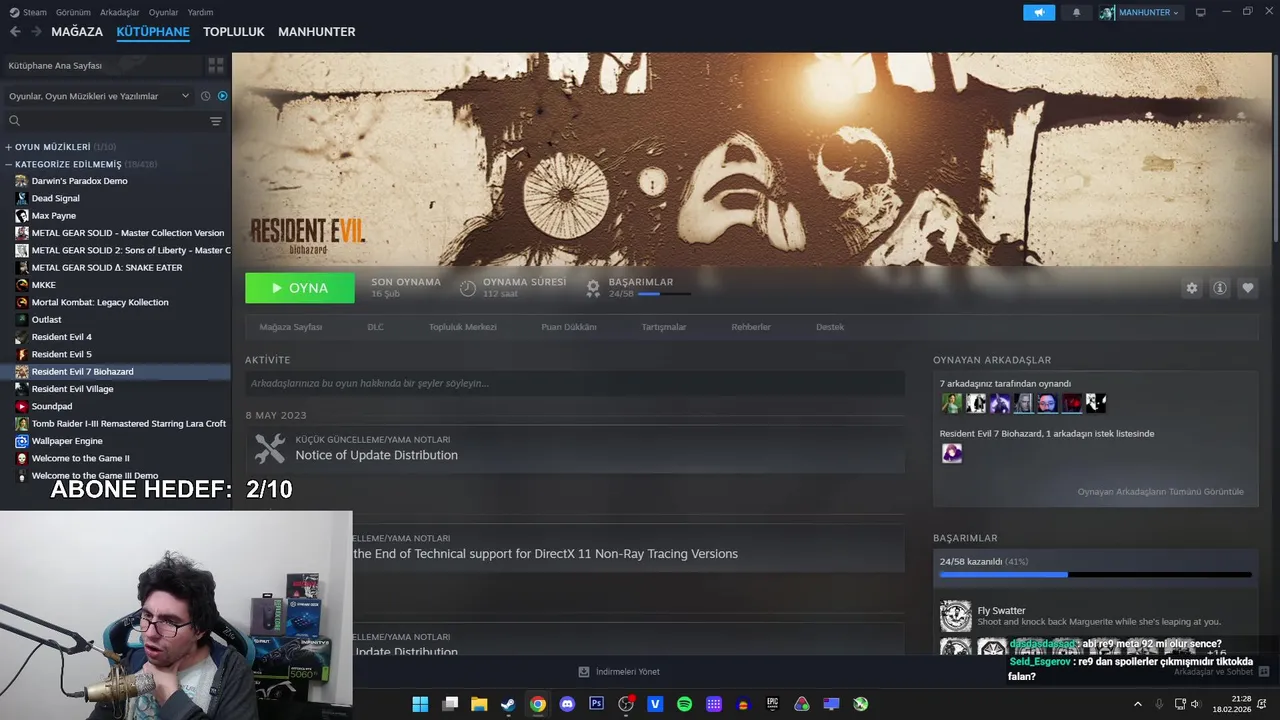The image size is (1280, 720).
Task: Open the Big Picture mode icon
Action: coord(1200,12)
